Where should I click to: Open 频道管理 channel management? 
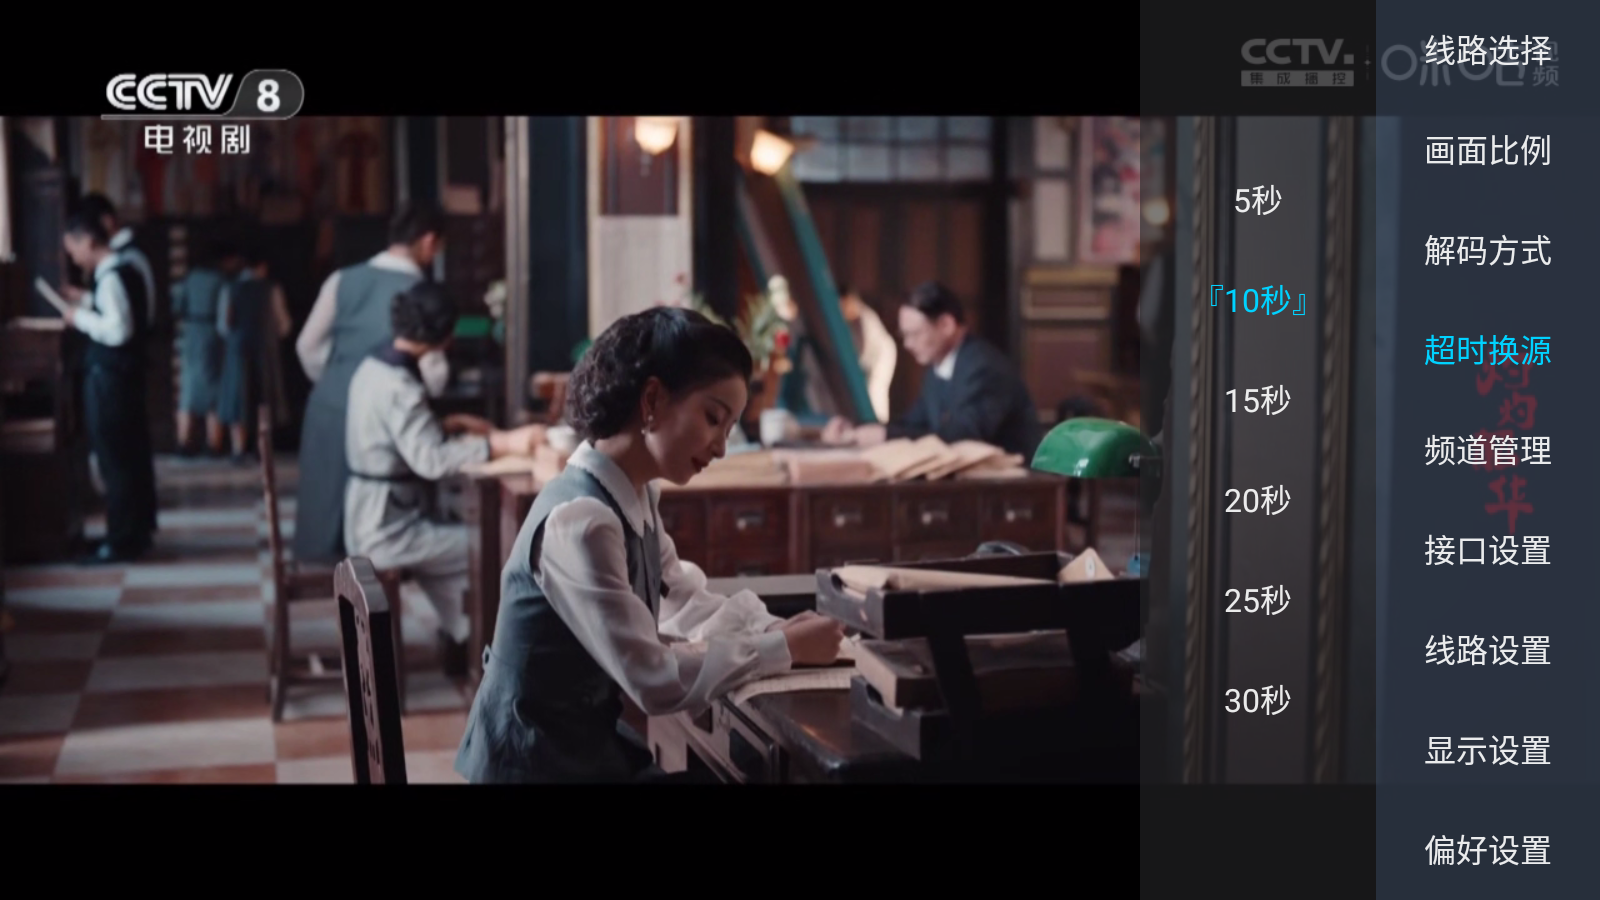1489,452
